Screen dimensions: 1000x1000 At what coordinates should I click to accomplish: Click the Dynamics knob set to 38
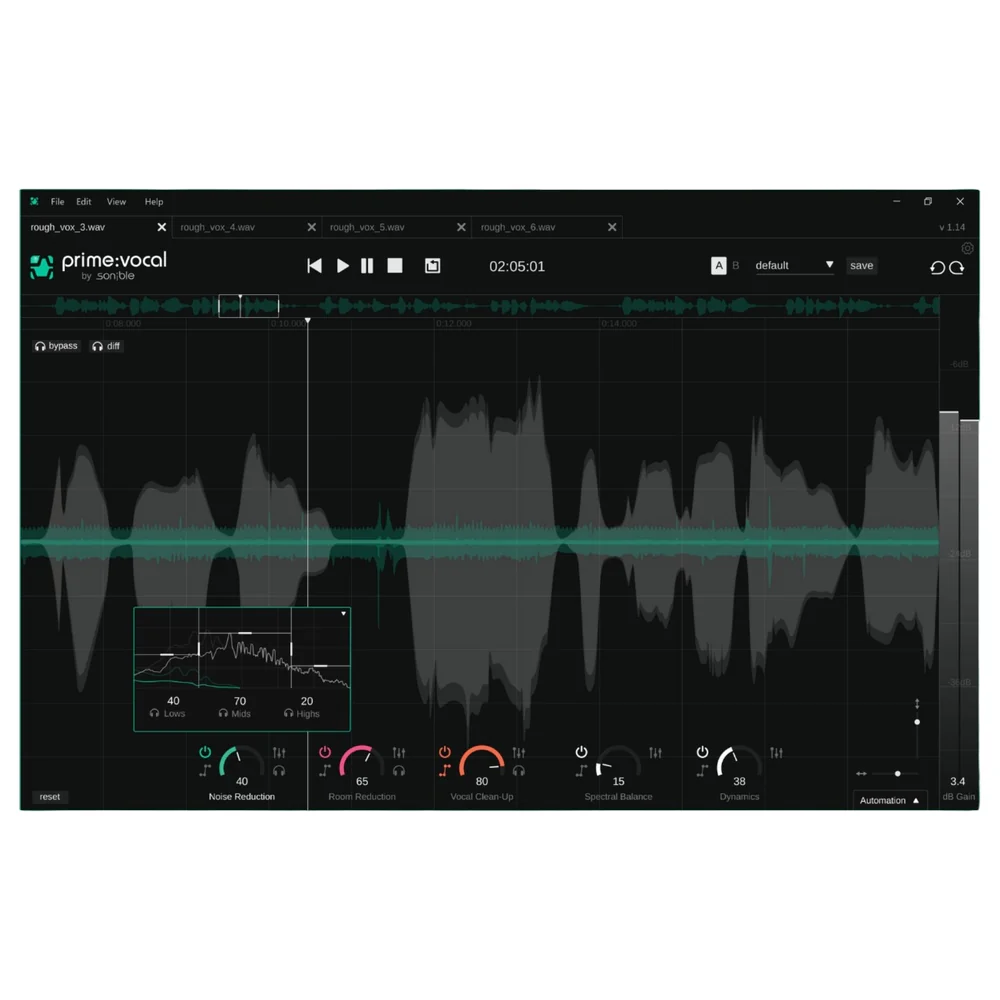tap(739, 762)
